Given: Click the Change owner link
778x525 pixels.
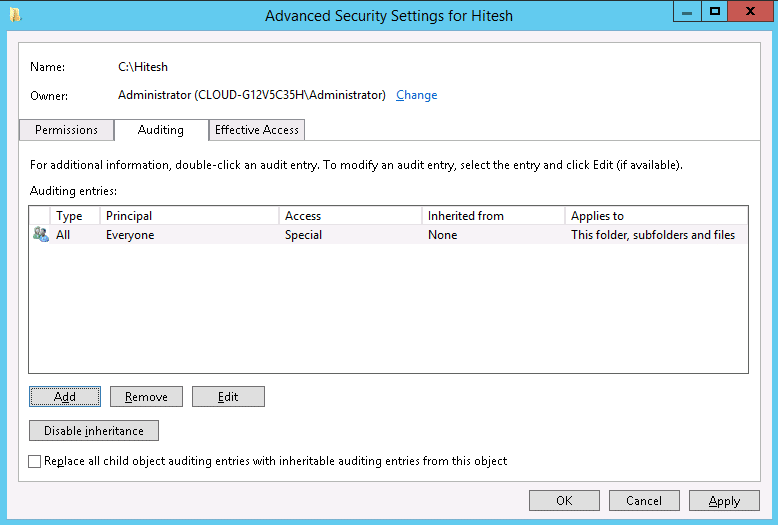Looking at the screenshot, I should [416, 95].
